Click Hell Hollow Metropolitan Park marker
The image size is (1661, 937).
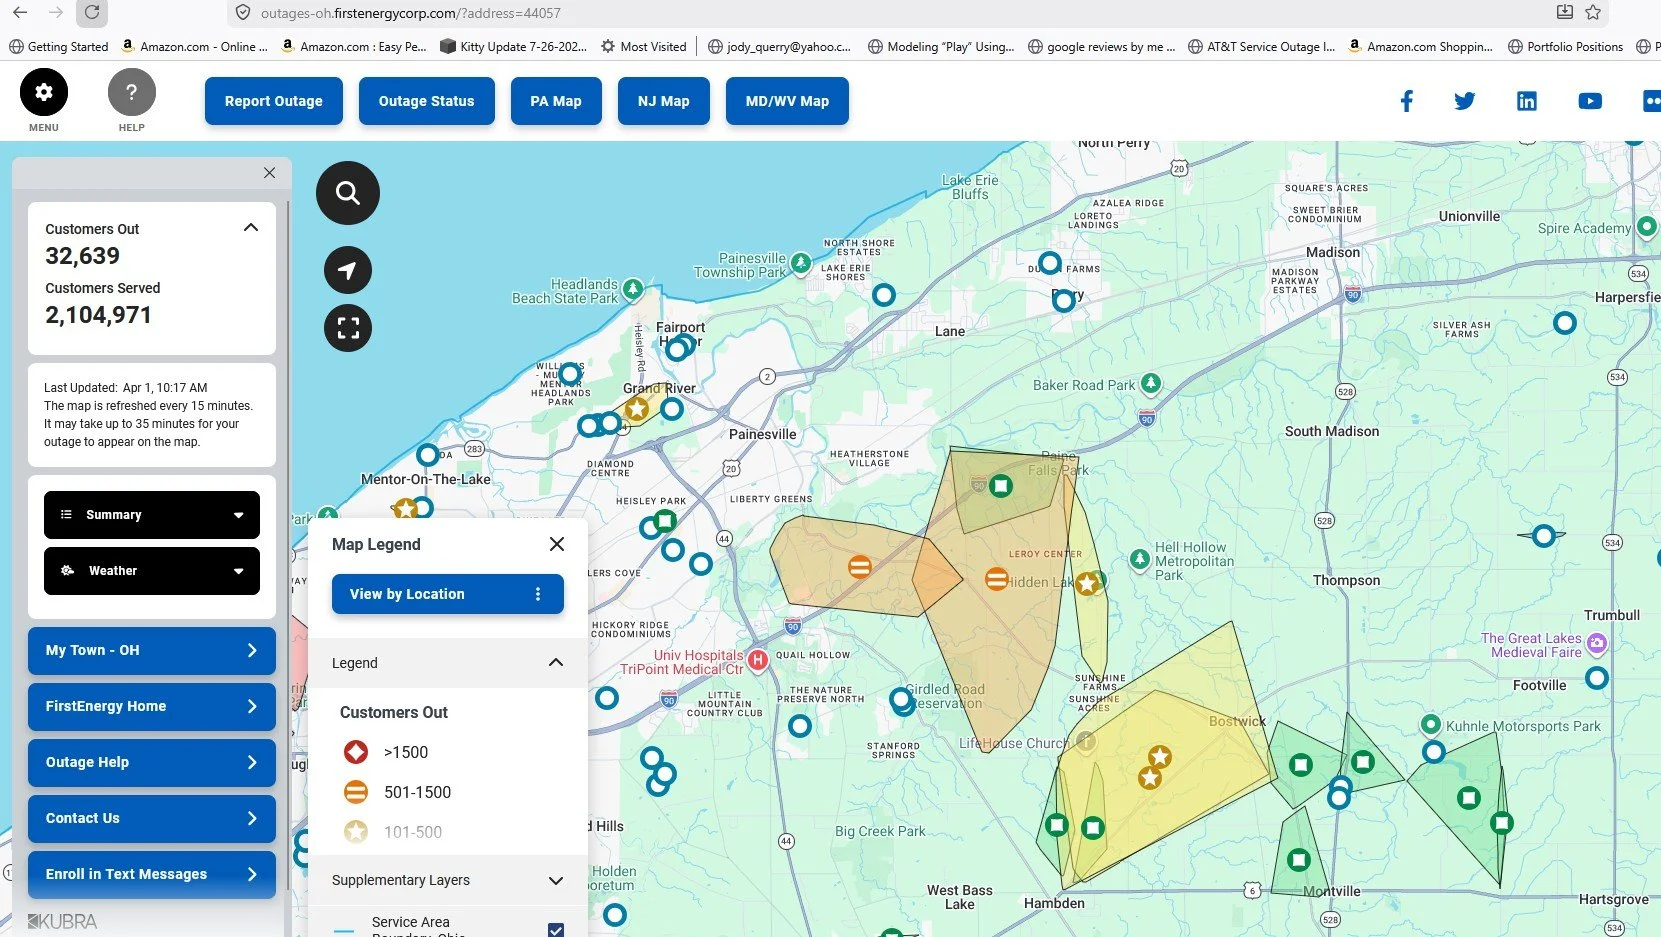[1140, 560]
